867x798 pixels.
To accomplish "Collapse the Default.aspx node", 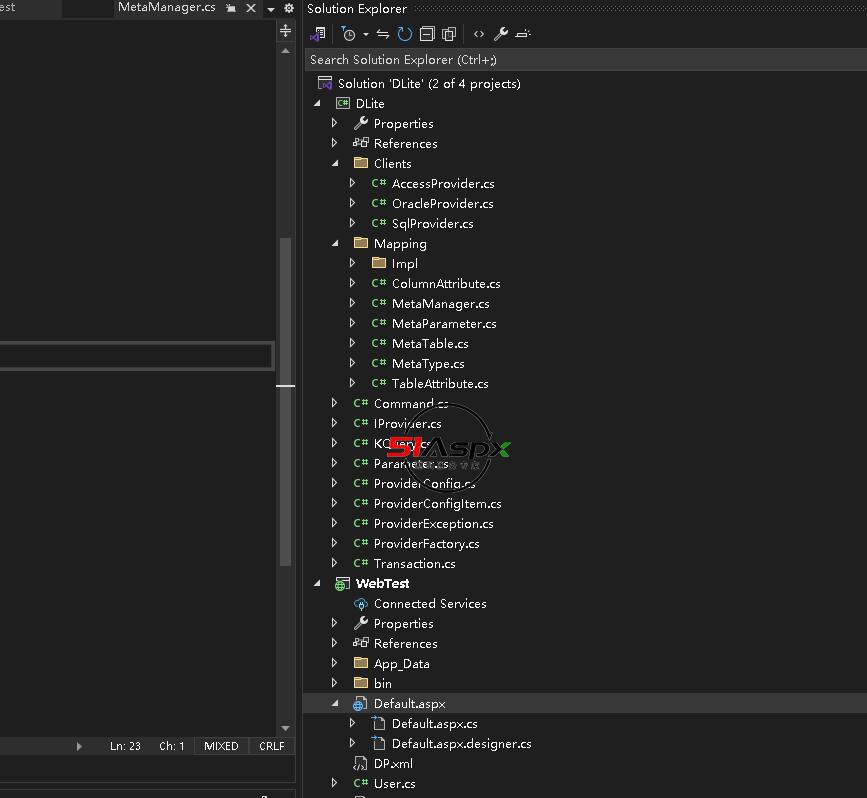I will tap(335, 703).
